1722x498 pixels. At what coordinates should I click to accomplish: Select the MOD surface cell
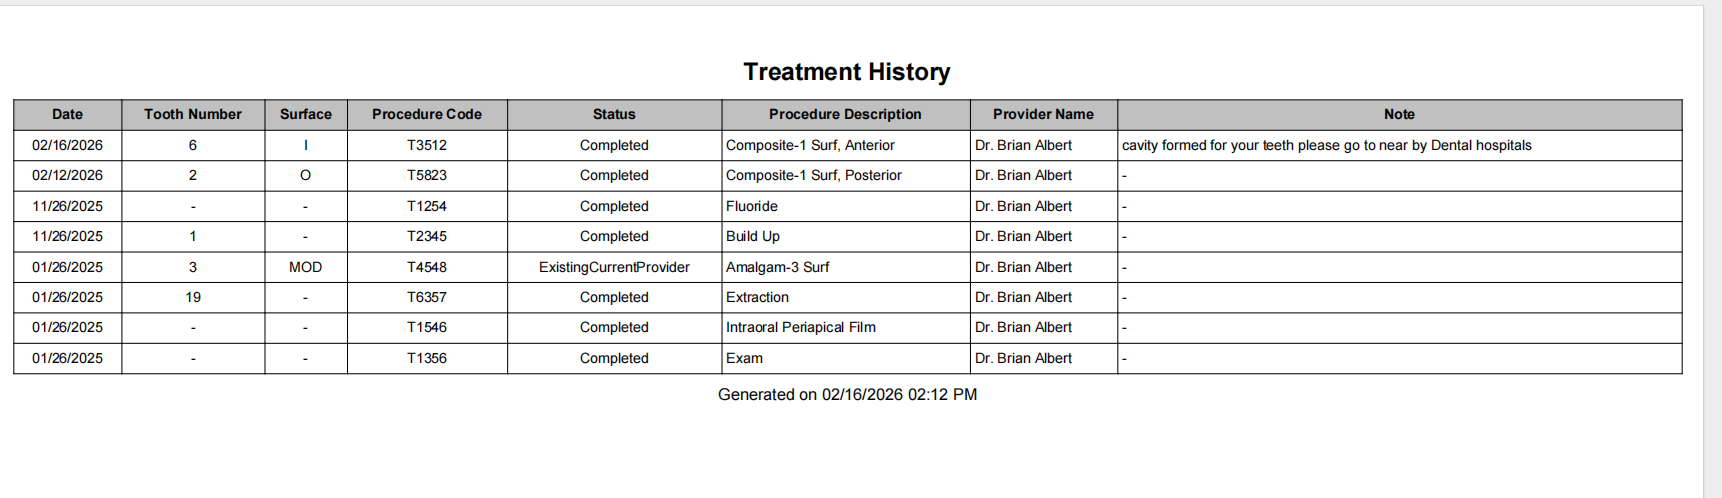tap(305, 267)
